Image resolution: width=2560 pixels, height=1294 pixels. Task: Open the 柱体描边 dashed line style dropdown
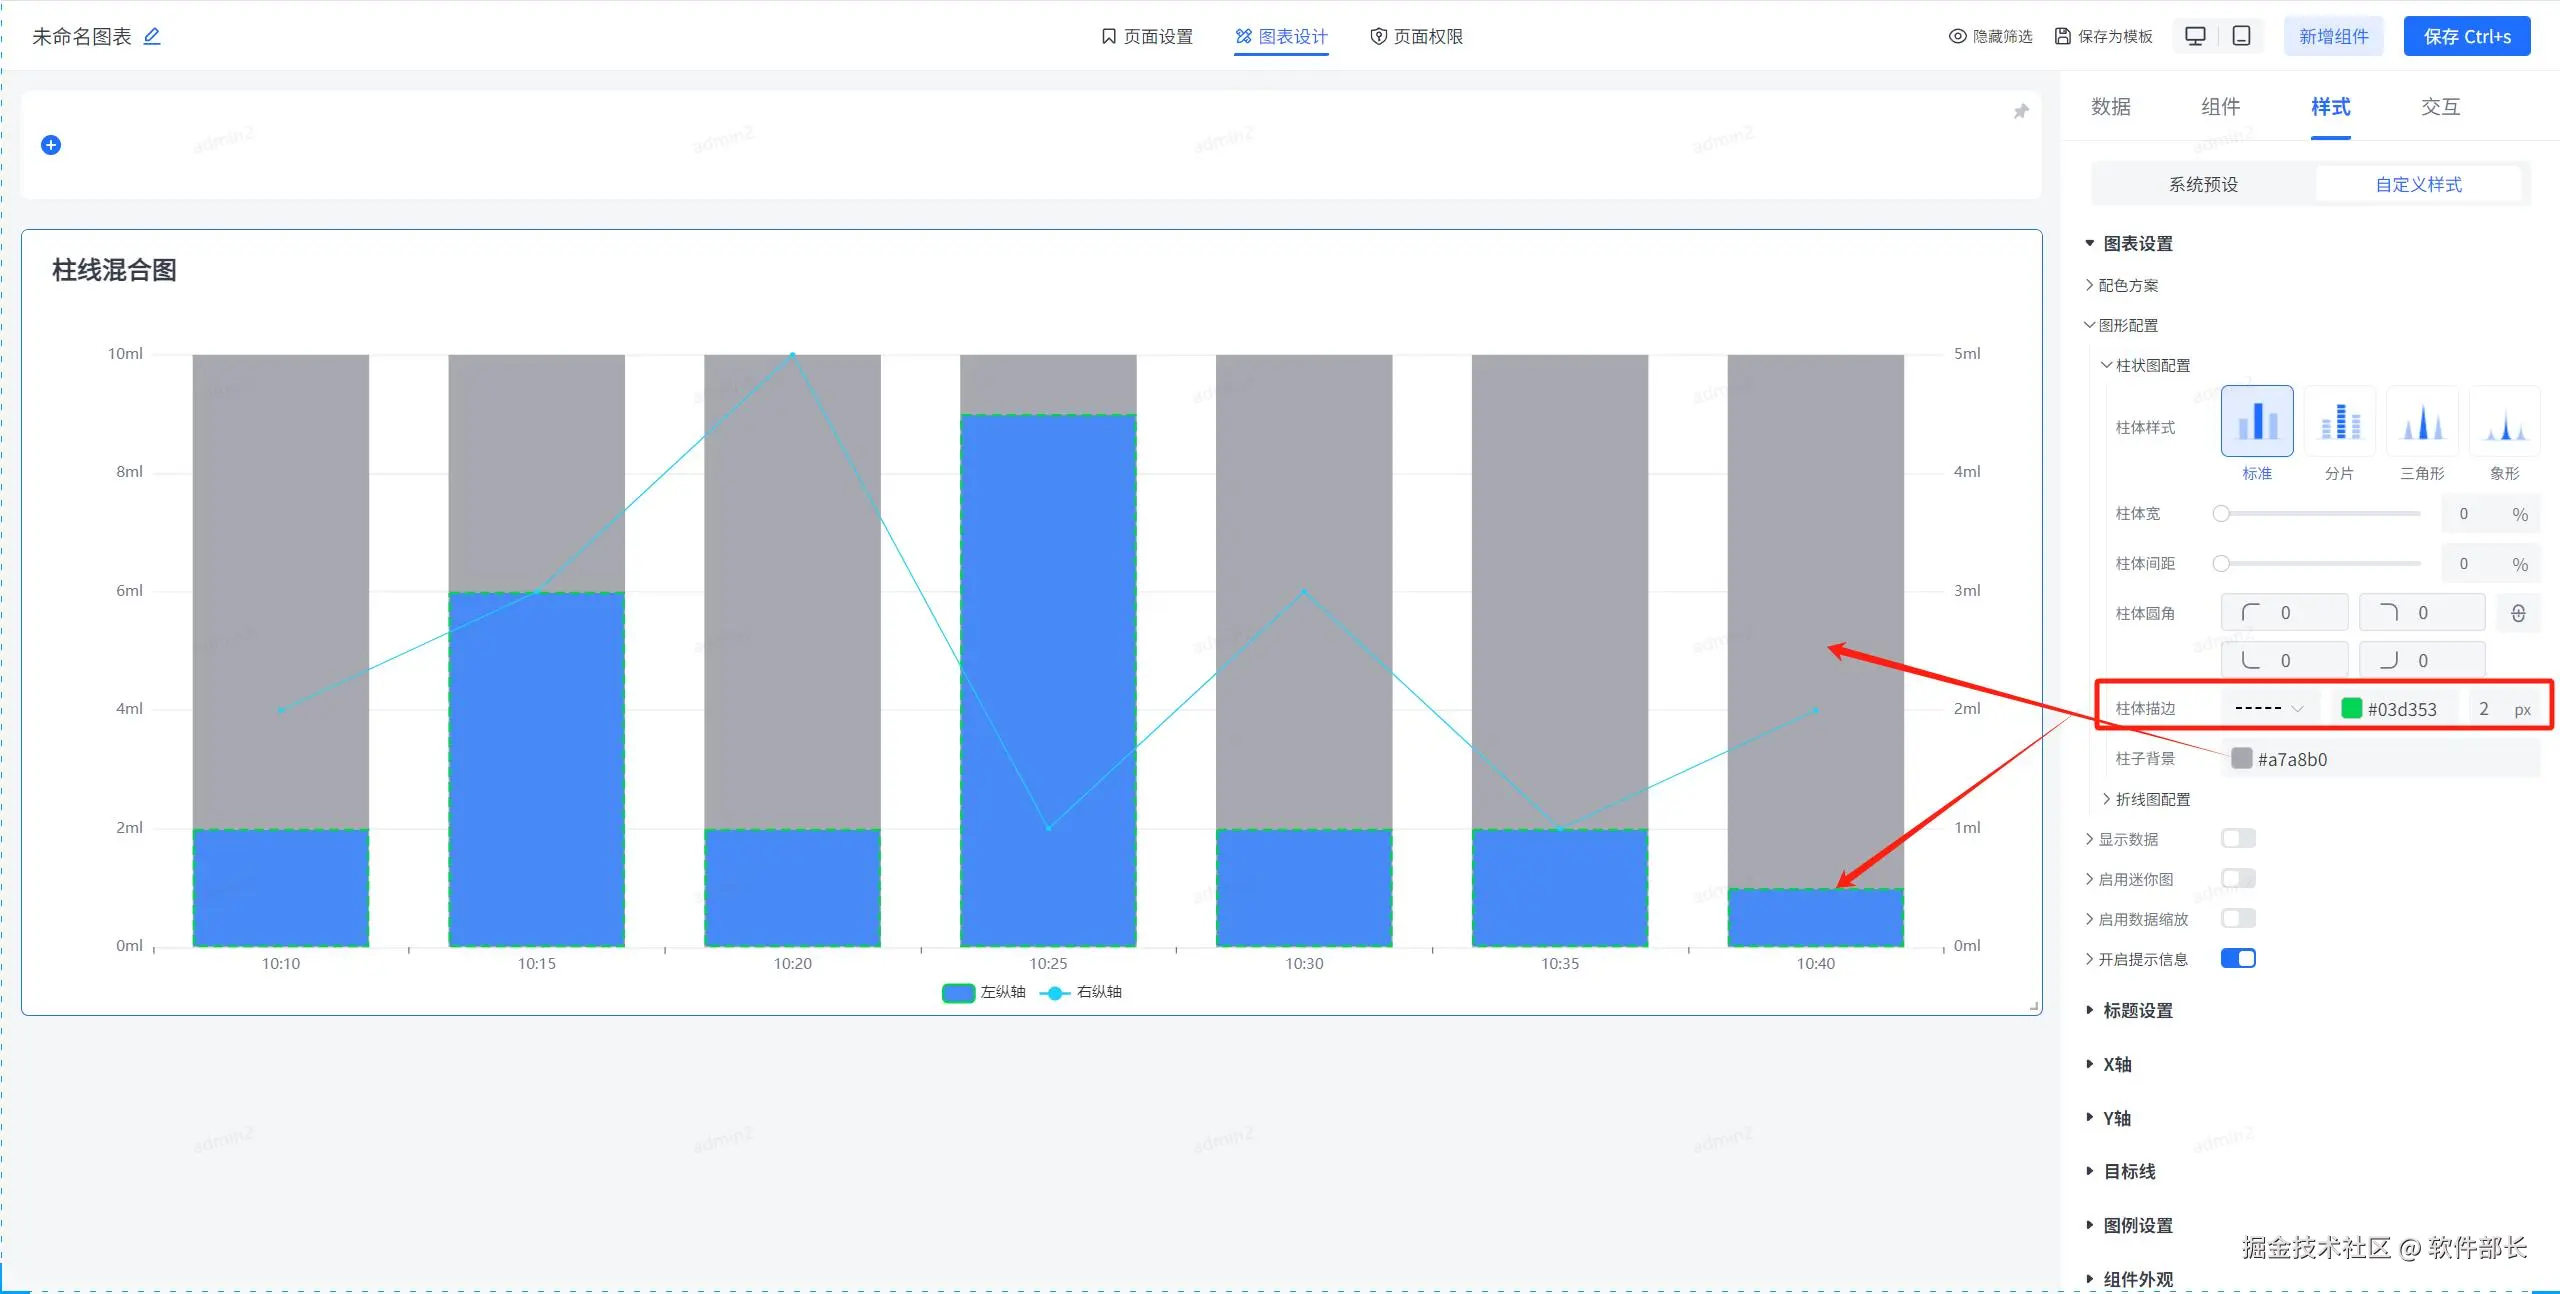[x=2269, y=708]
